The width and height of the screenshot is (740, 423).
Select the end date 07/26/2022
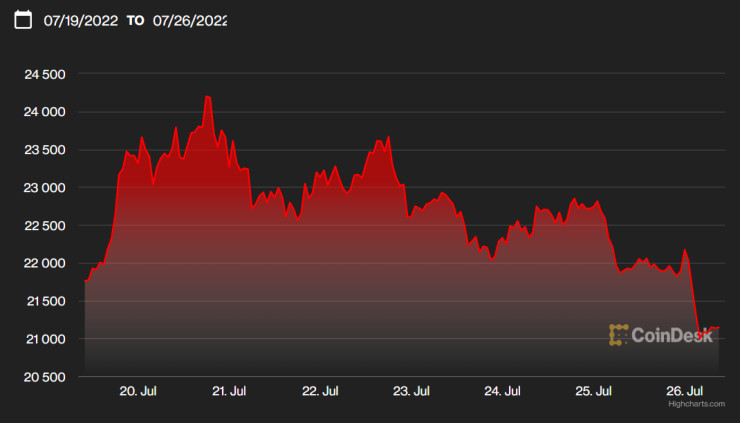pos(190,20)
